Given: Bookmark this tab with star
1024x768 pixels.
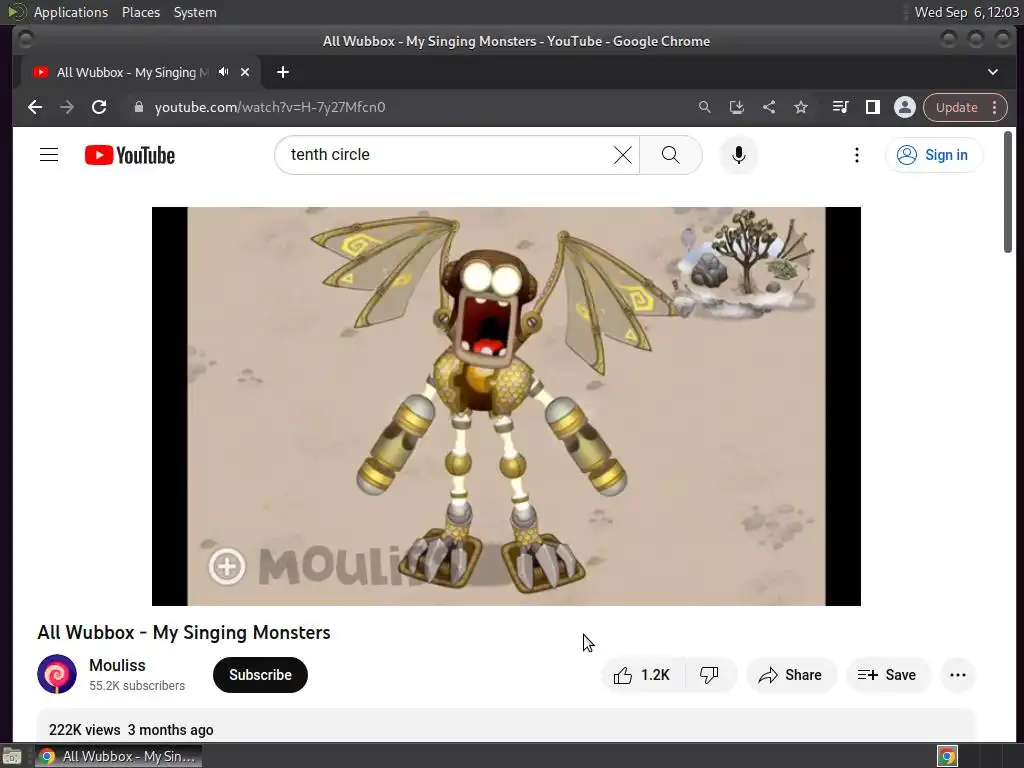Looking at the screenshot, I should tap(801, 107).
